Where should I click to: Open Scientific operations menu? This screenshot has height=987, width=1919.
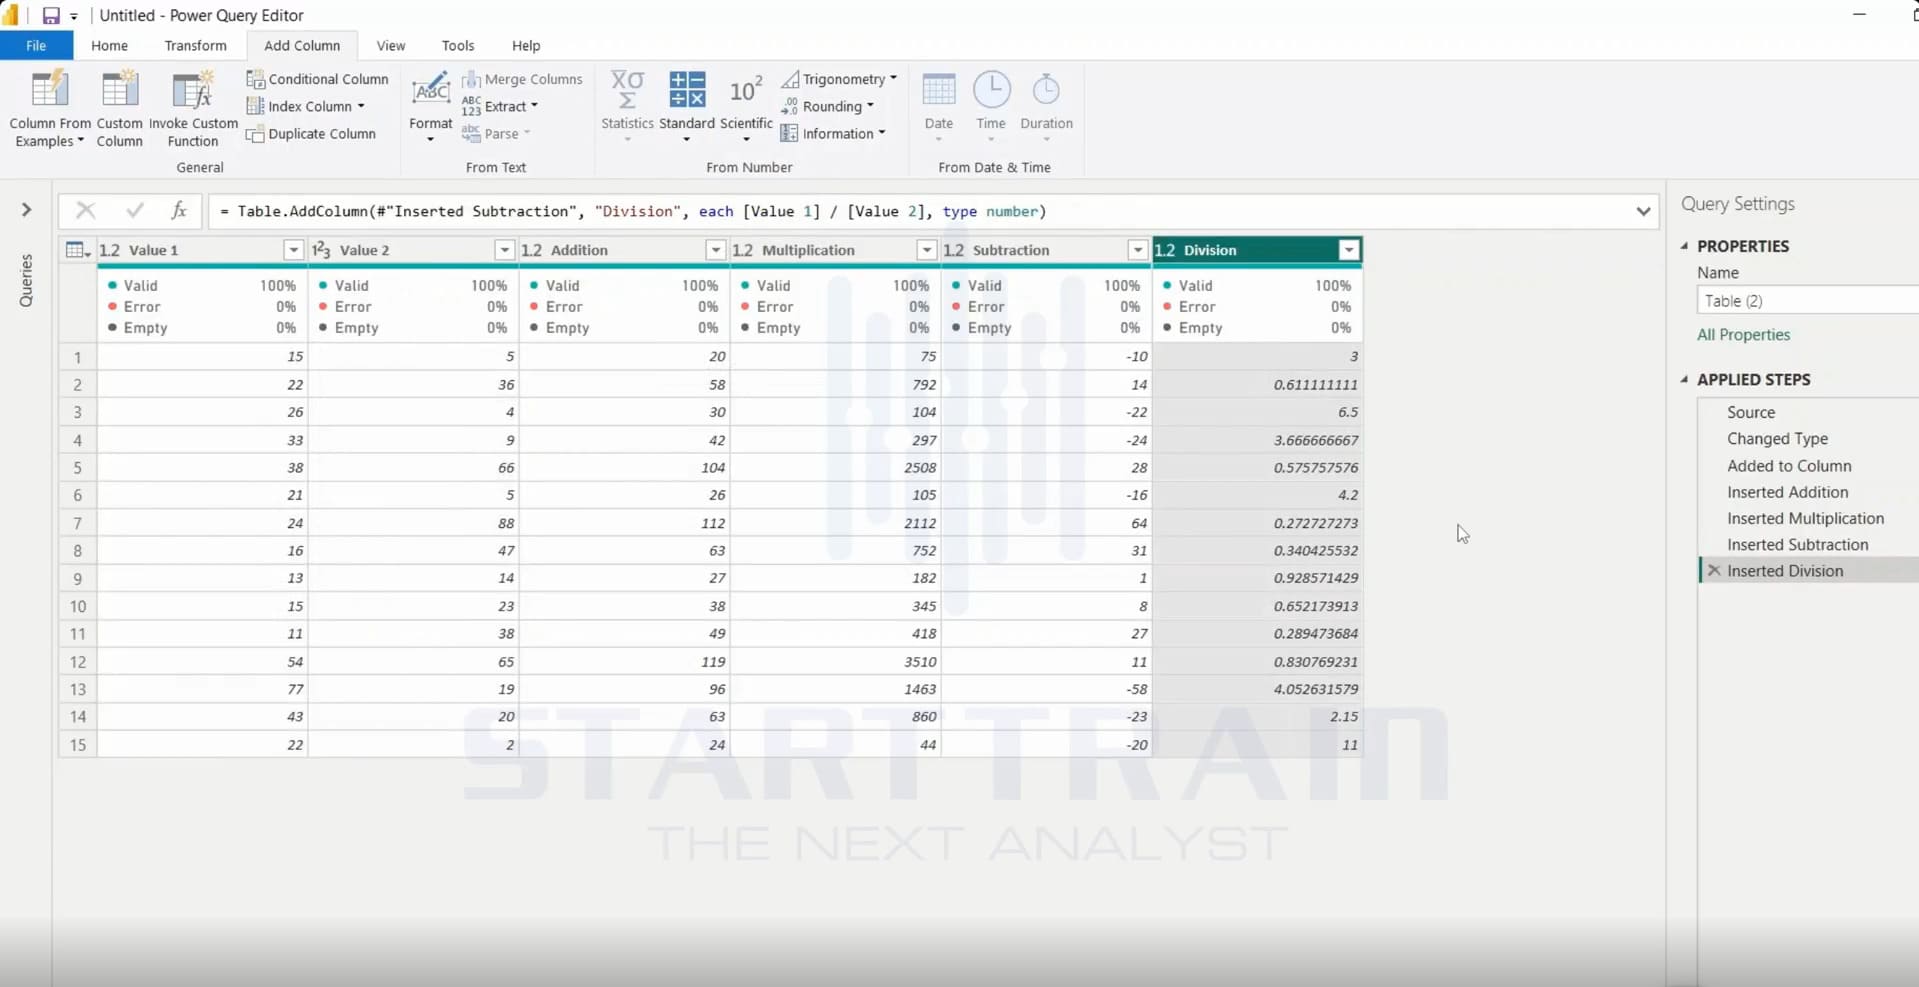[746, 107]
